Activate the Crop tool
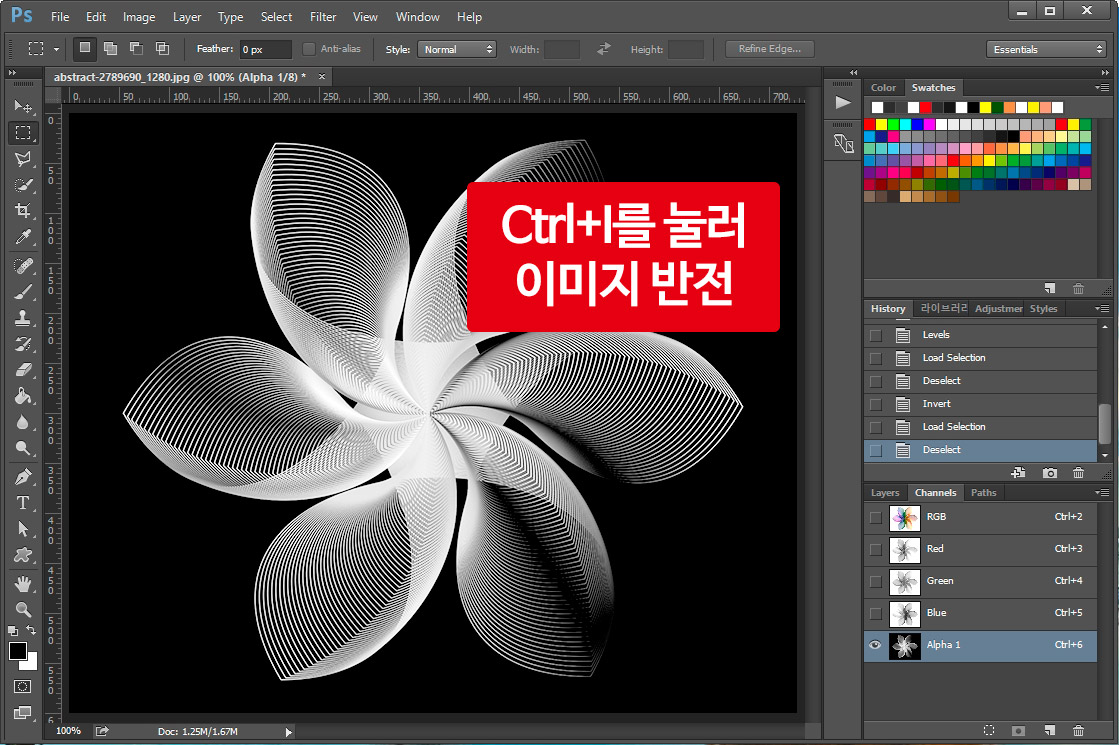1119x745 pixels. (24, 211)
